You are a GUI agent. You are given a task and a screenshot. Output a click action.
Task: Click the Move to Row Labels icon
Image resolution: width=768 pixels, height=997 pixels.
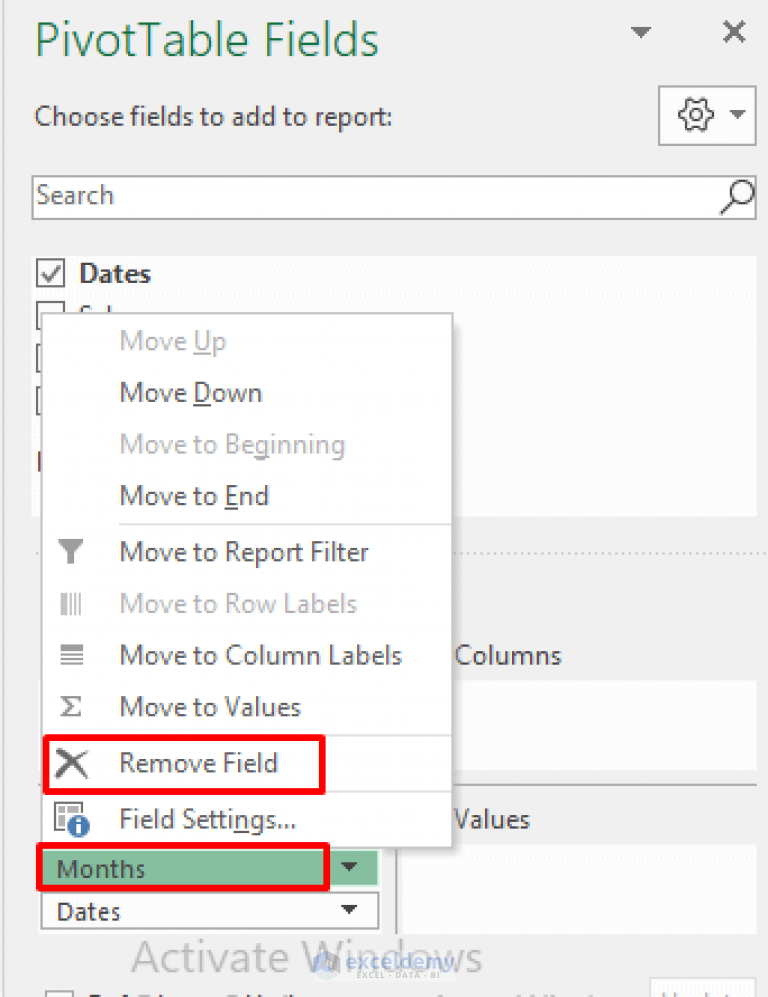point(69,603)
